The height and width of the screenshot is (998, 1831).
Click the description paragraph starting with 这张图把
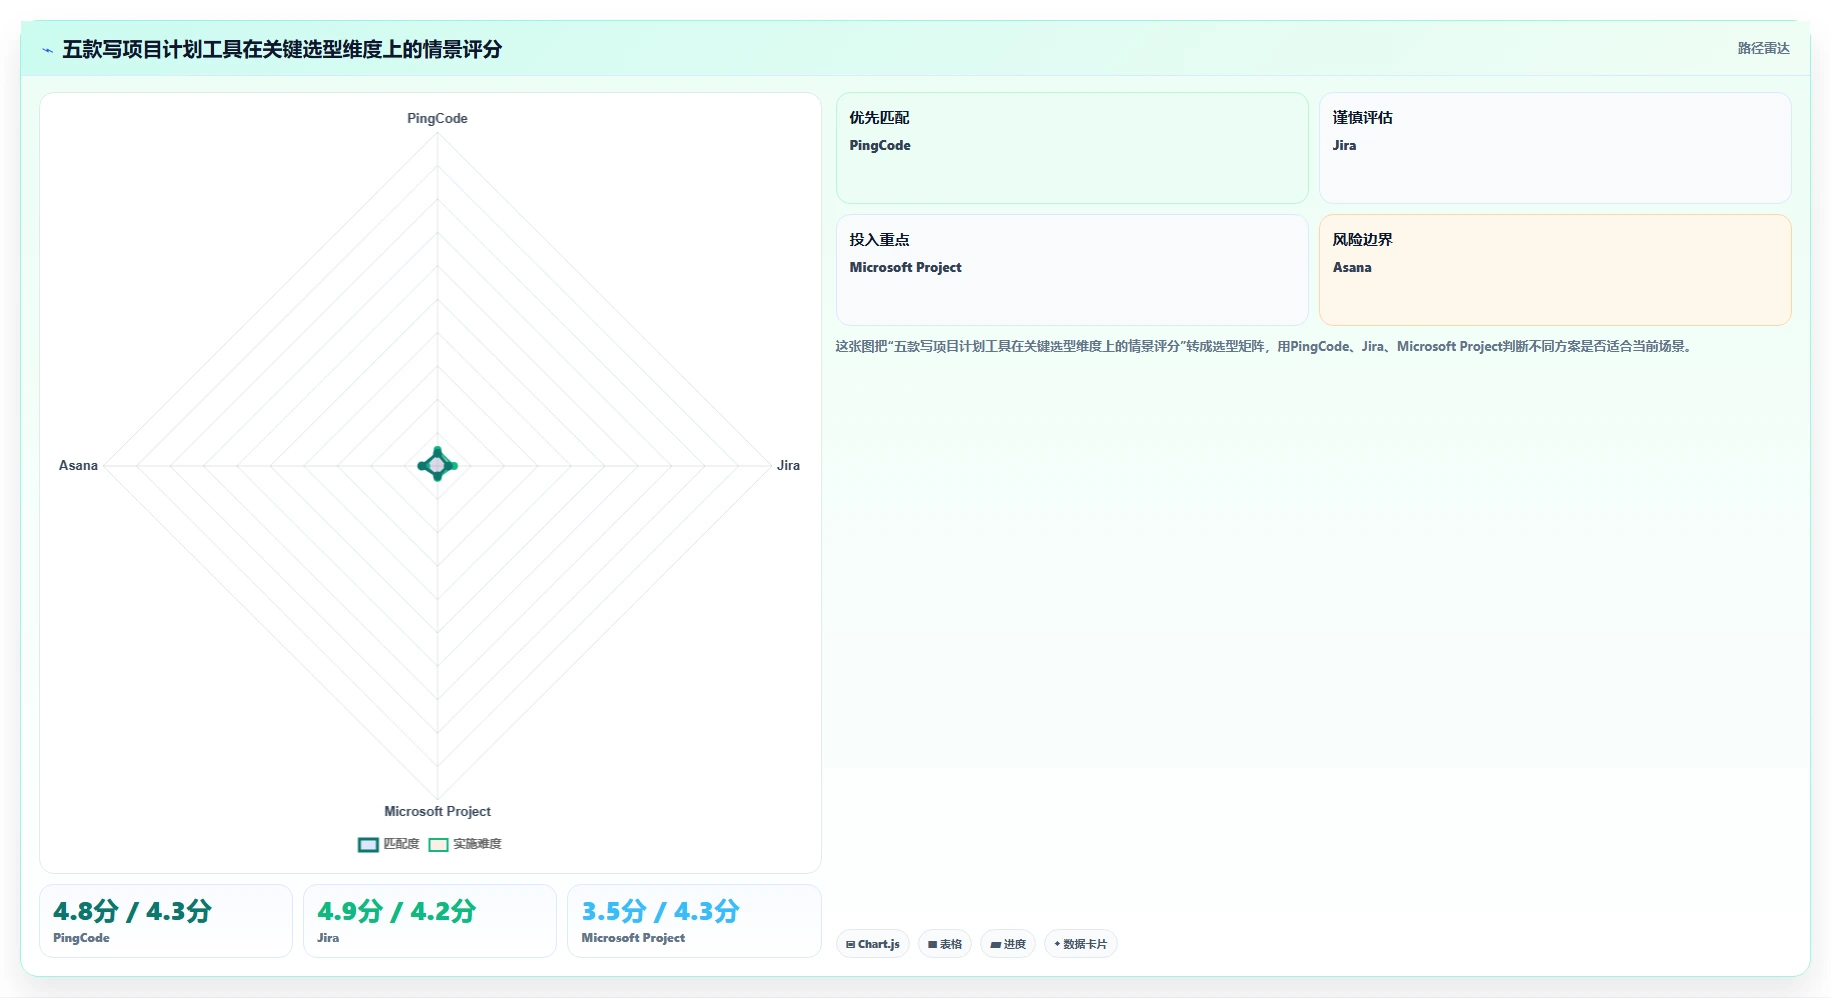click(x=1265, y=346)
